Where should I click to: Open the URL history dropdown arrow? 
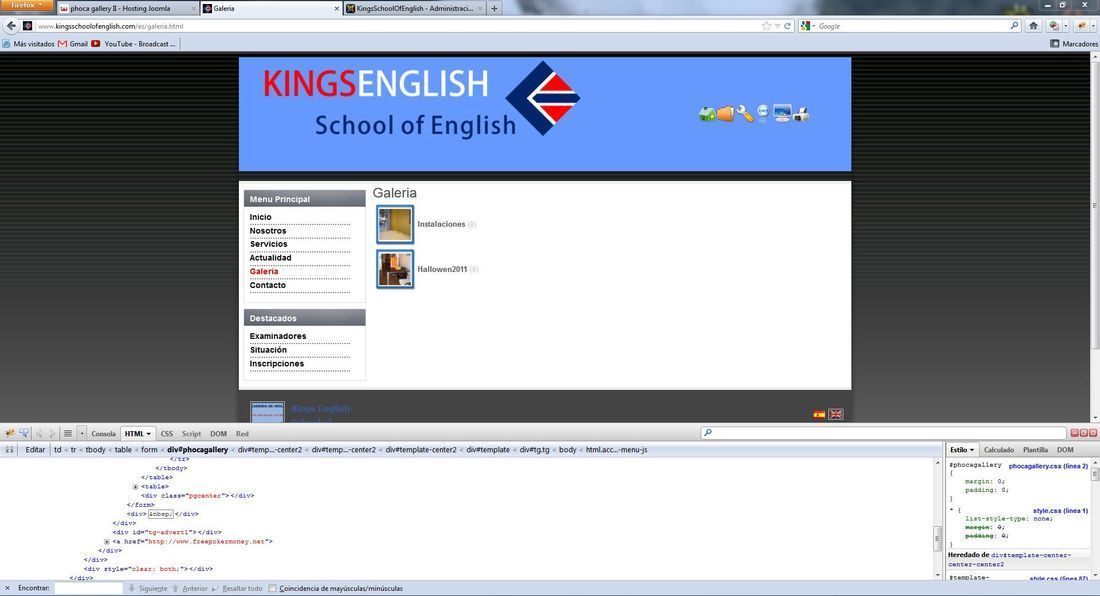(777, 26)
